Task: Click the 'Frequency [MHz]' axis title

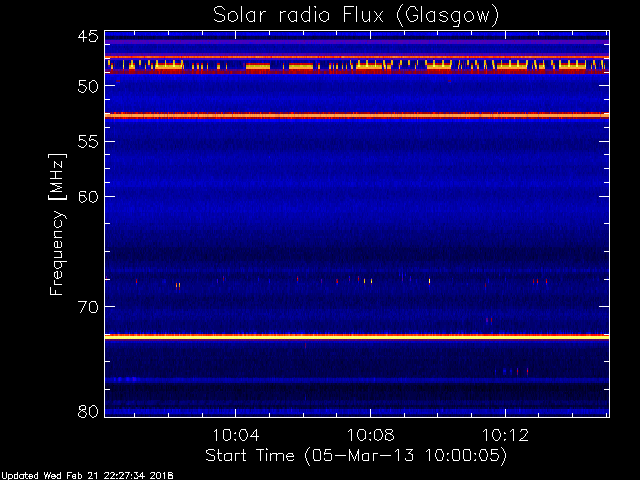Action: click(57, 224)
